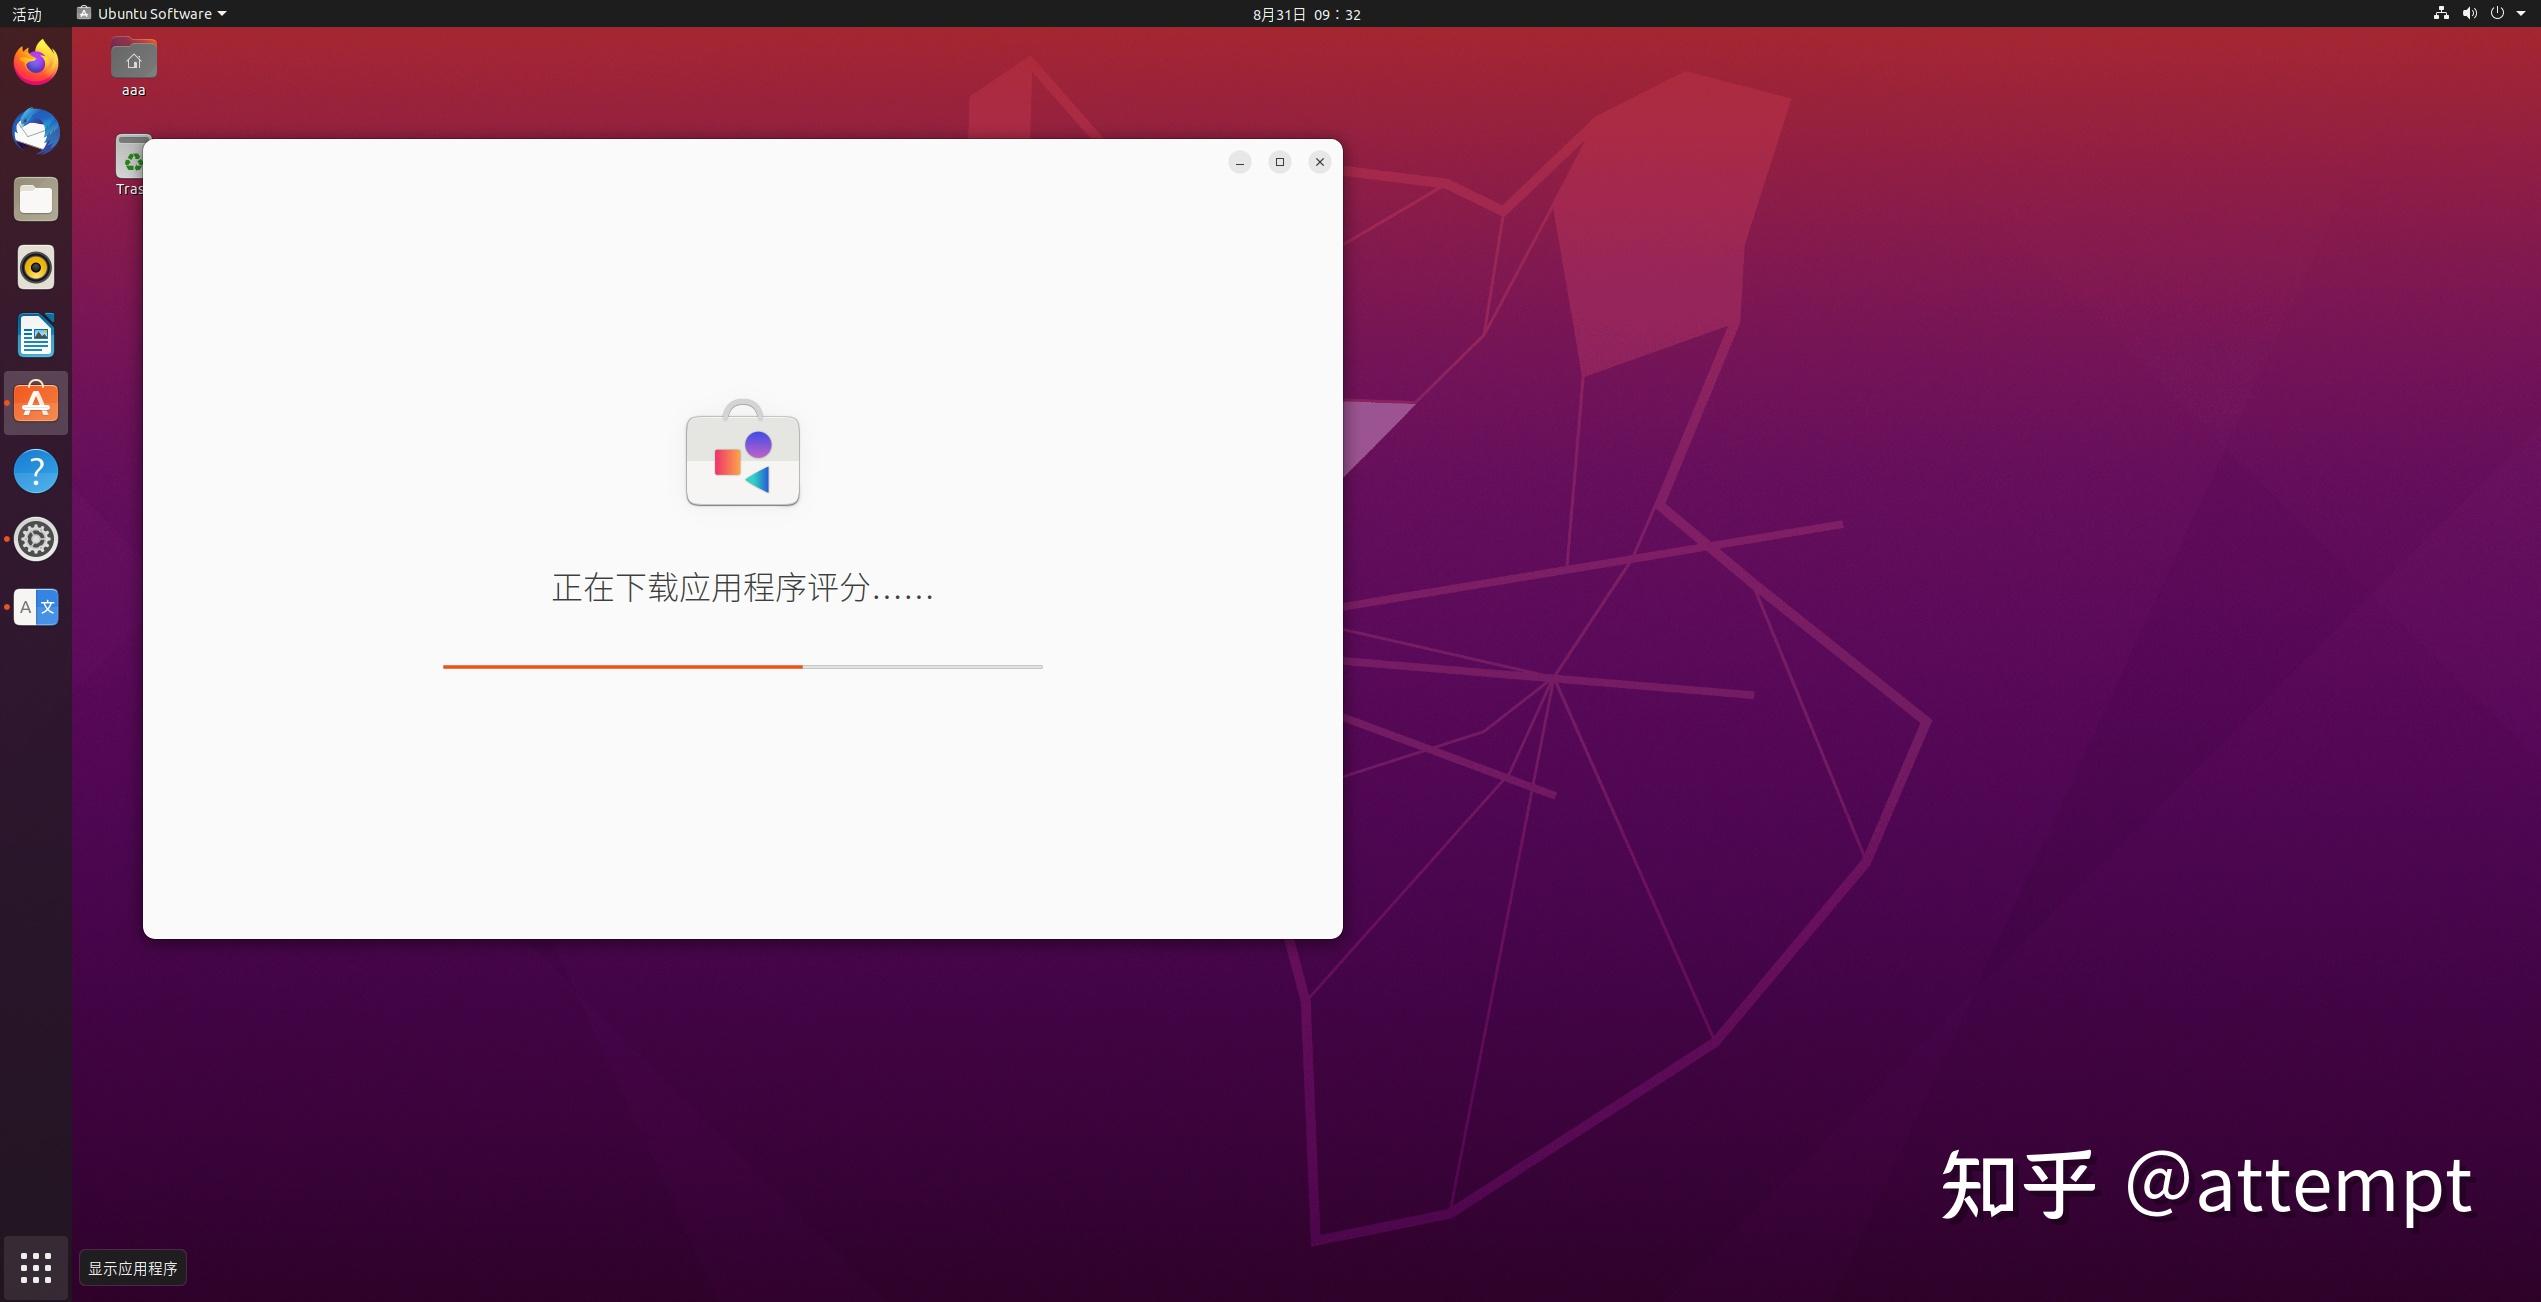
Task: Open the 活动 Activities overview
Action: tap(27, 14)
